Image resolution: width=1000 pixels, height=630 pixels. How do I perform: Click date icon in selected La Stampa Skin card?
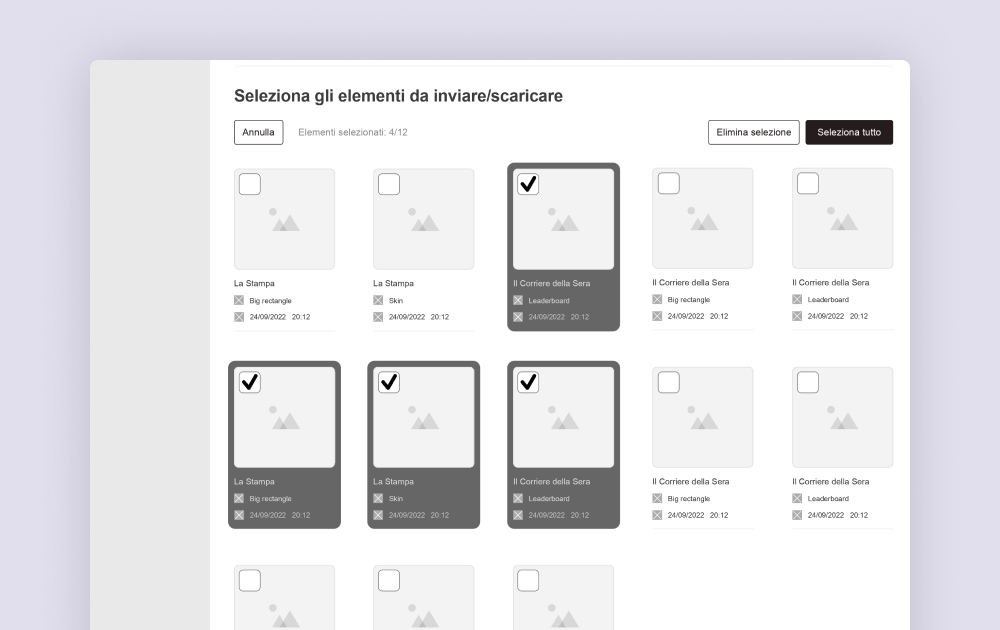tap(378, 515)
